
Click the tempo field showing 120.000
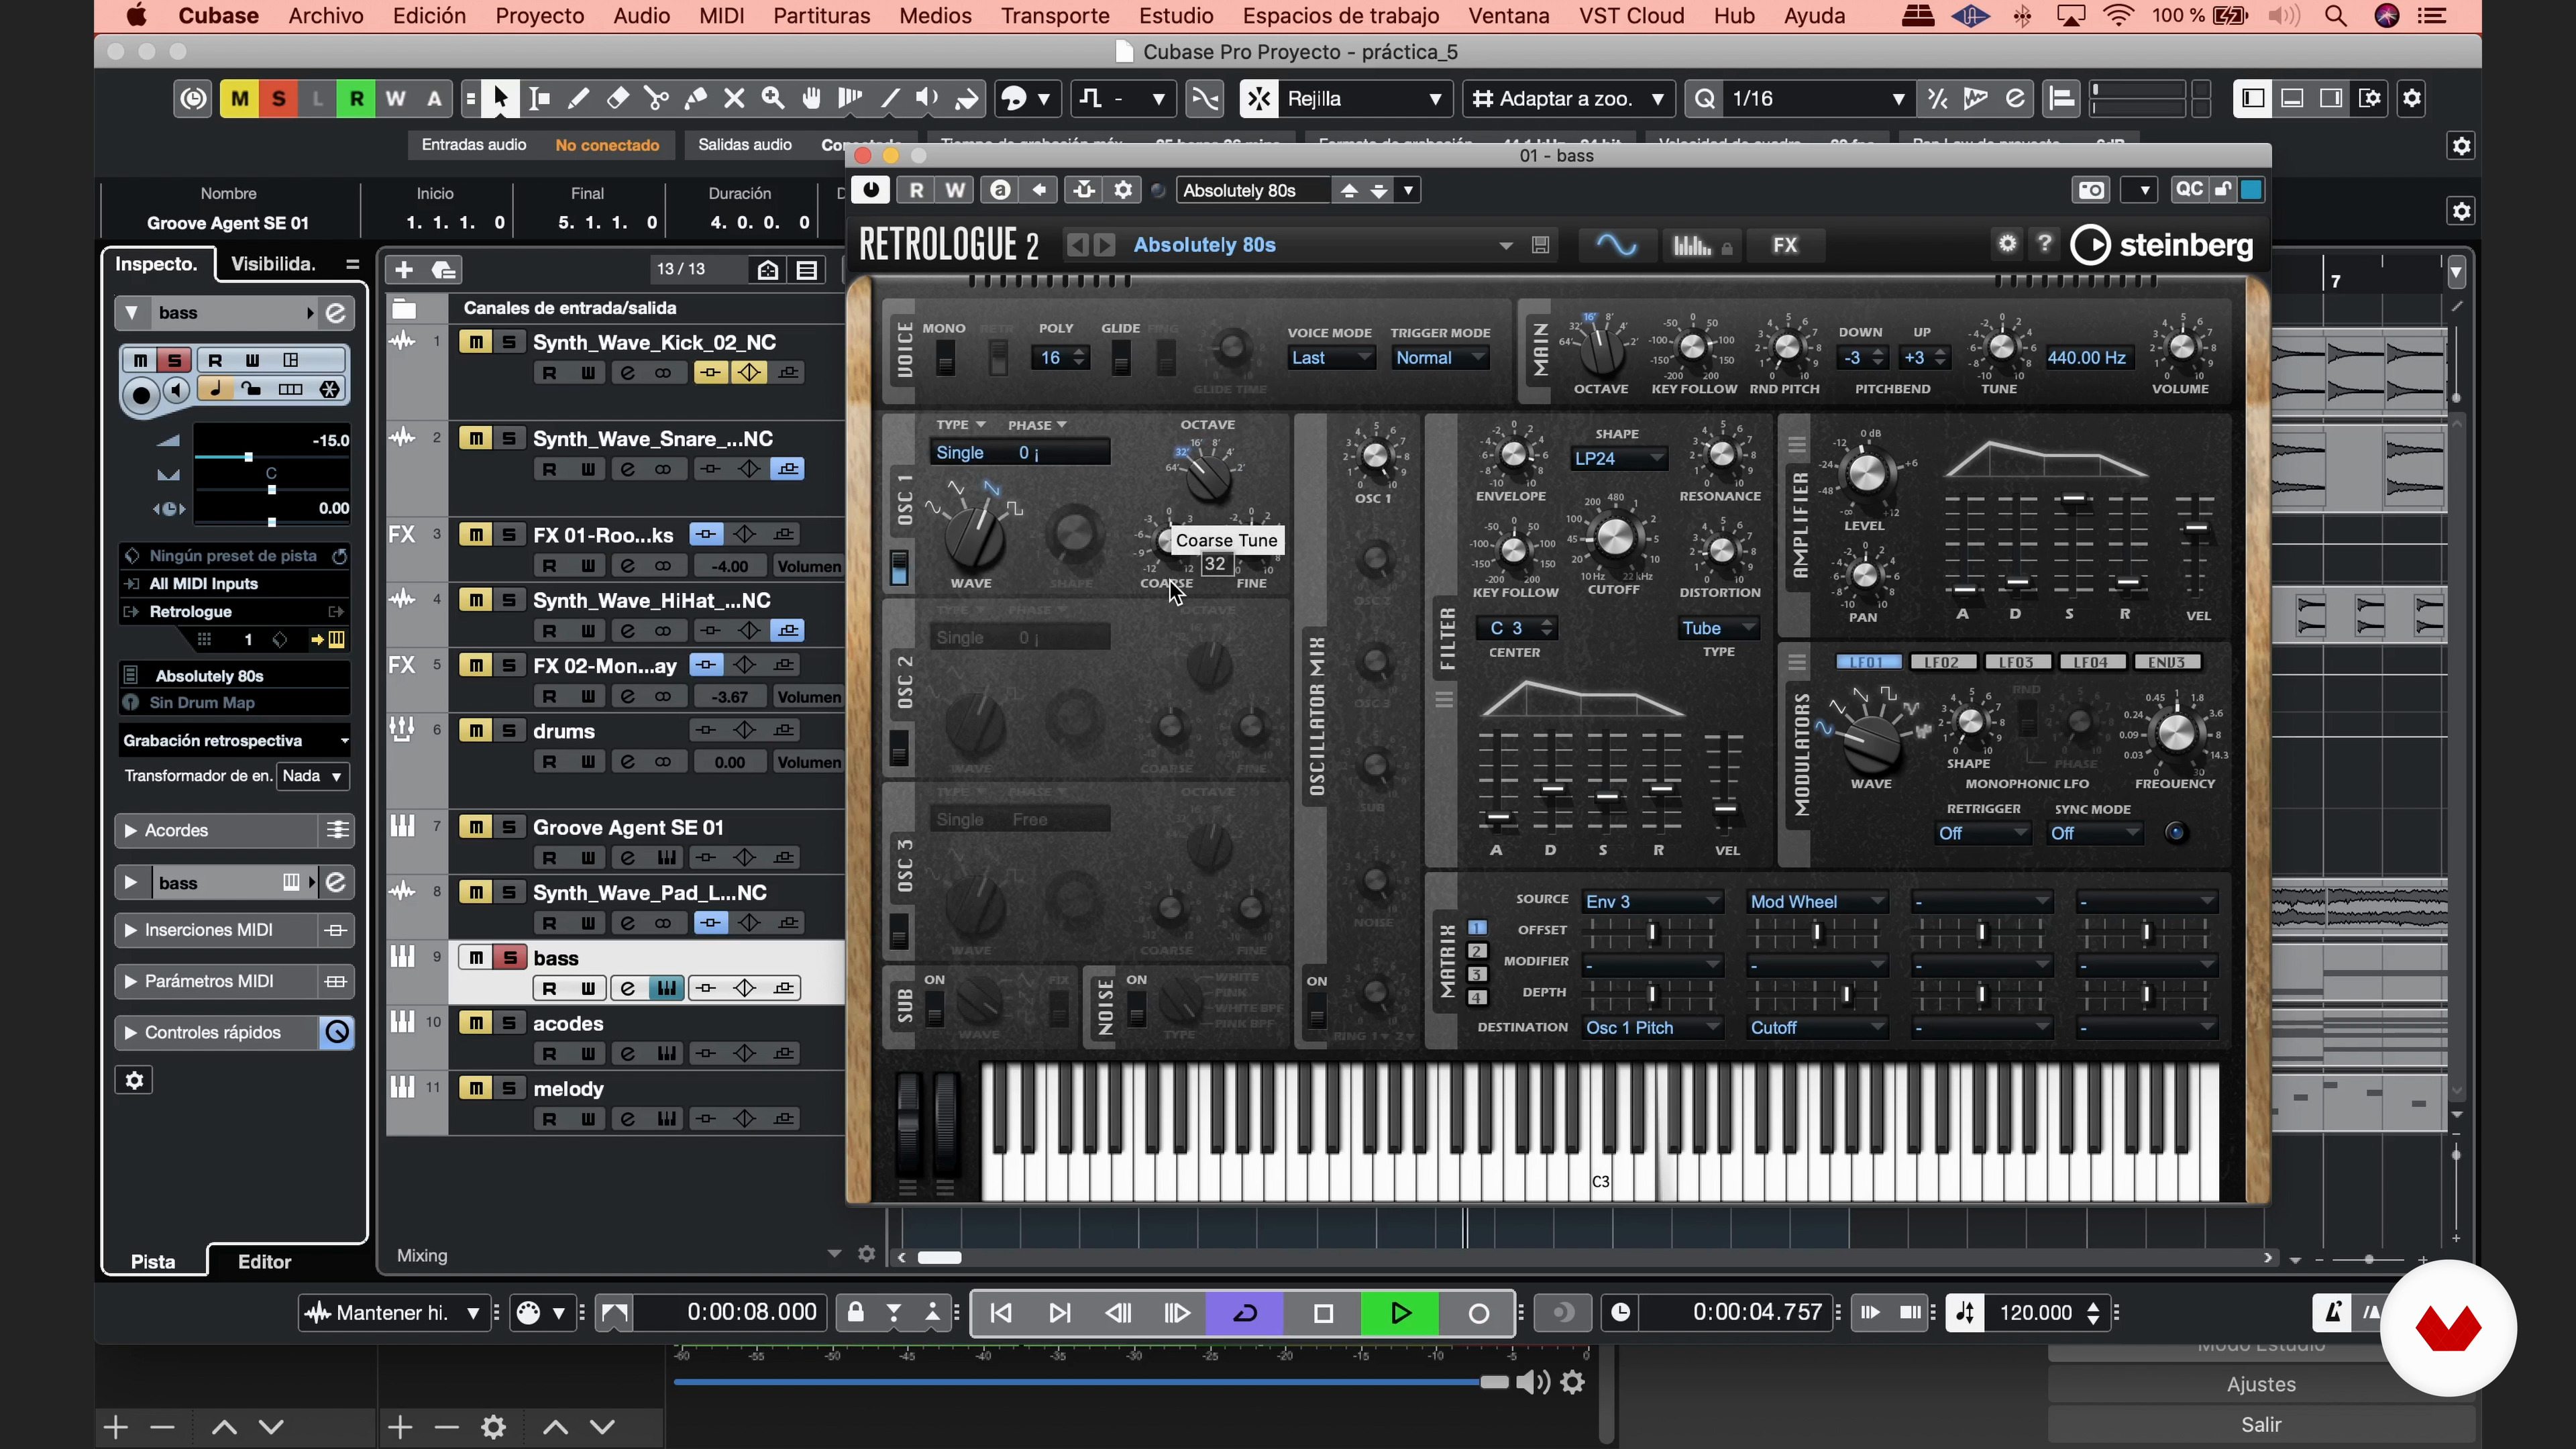pyautogui.click(x=2035, y=1313)
